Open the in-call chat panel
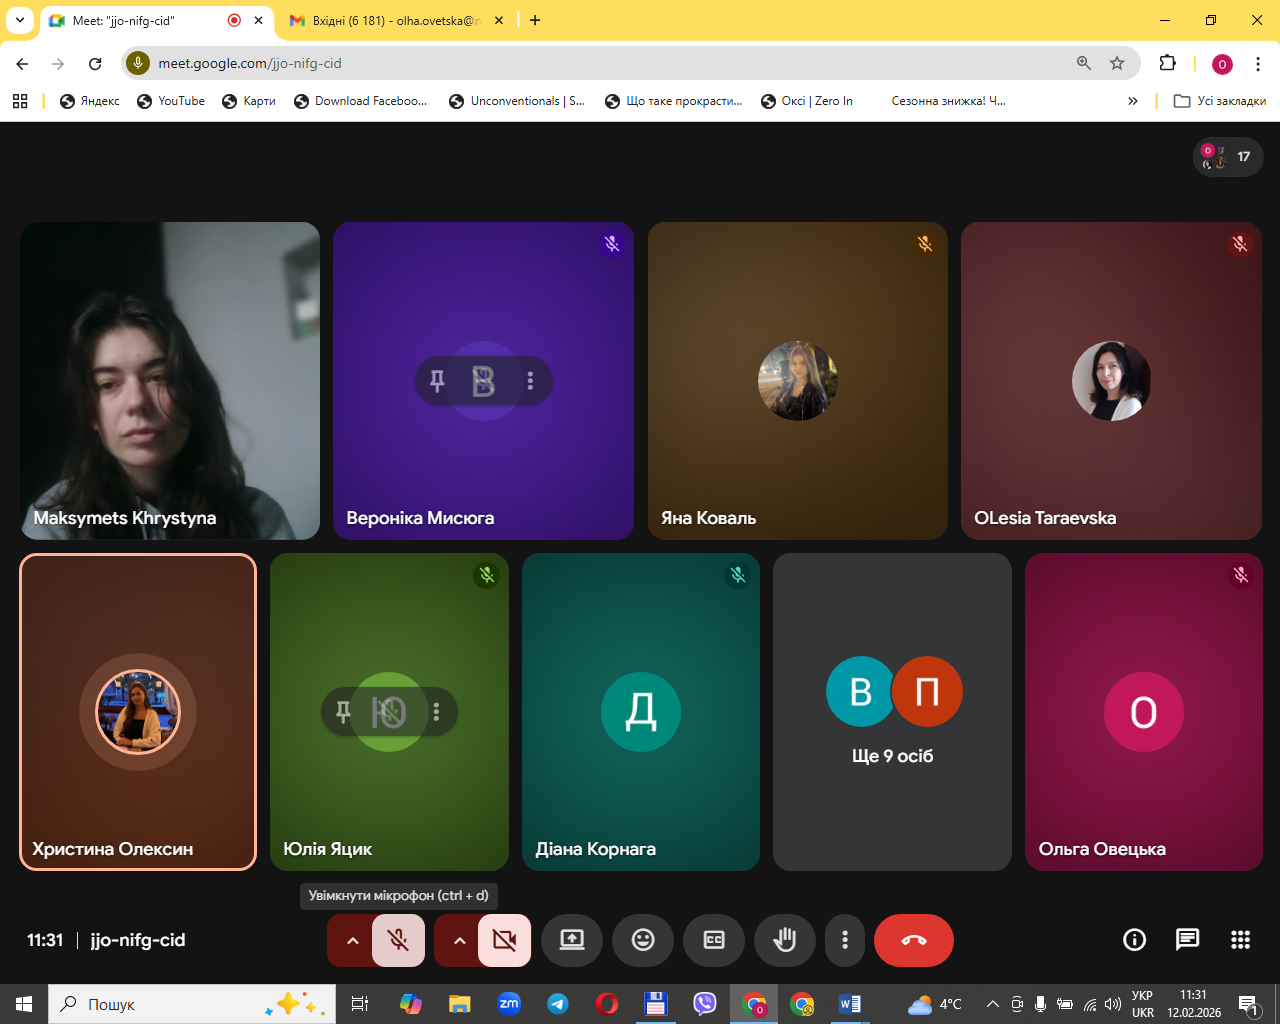Viewport: 1280px width, 1024px height. pos(1187,939)
